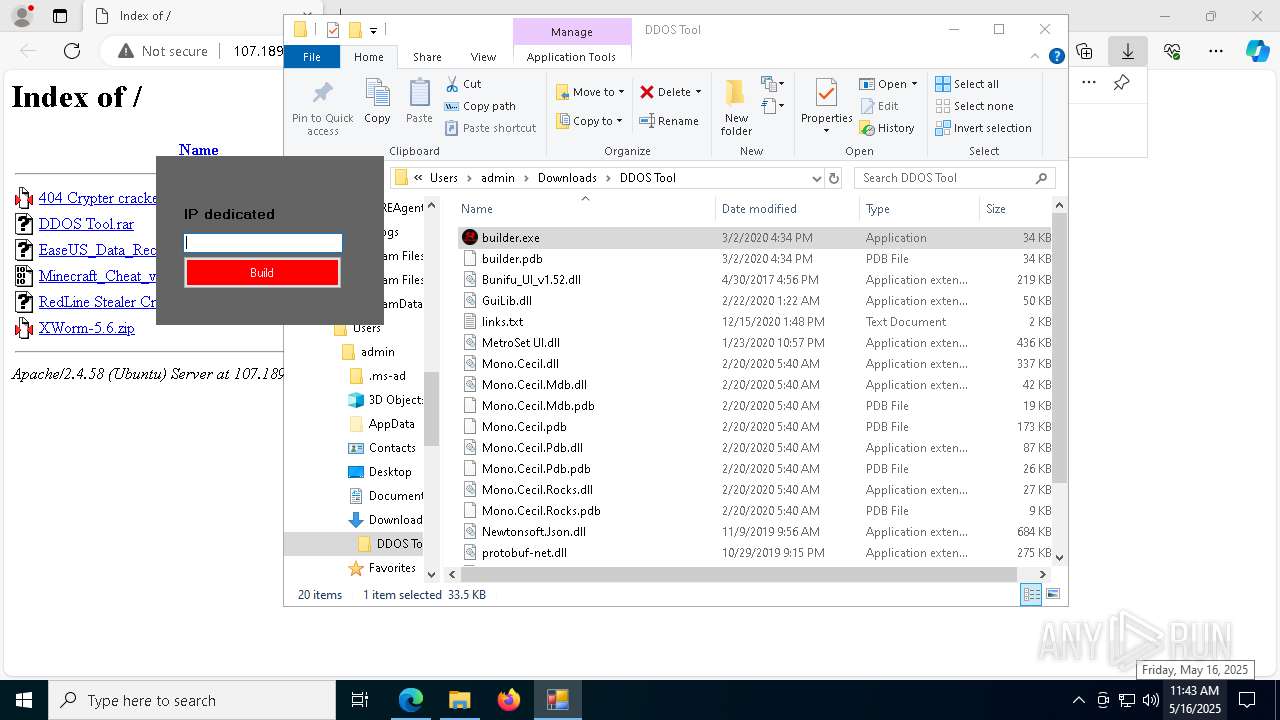Open the Application Tools tab
The image size is (1280, 720).
pyautogui.click(x=571, y=57)
